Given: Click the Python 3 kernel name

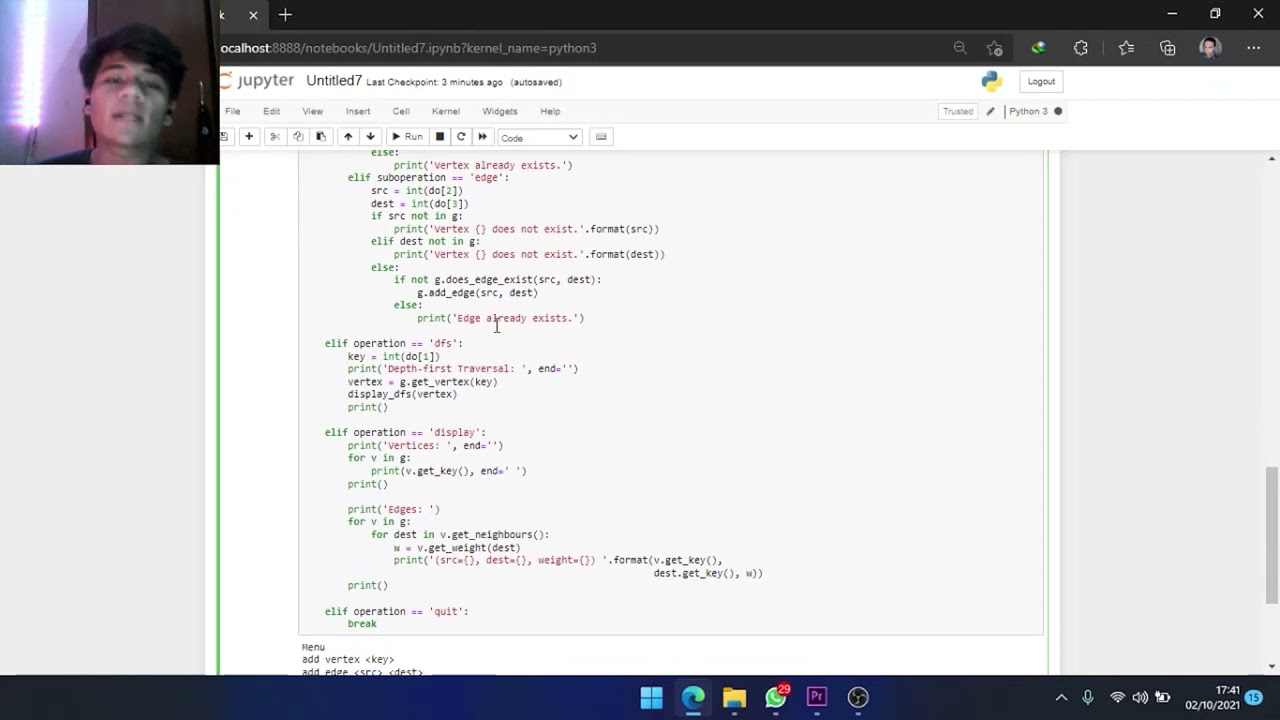Looking at the screenshot, I should [x=1028, y=111].
